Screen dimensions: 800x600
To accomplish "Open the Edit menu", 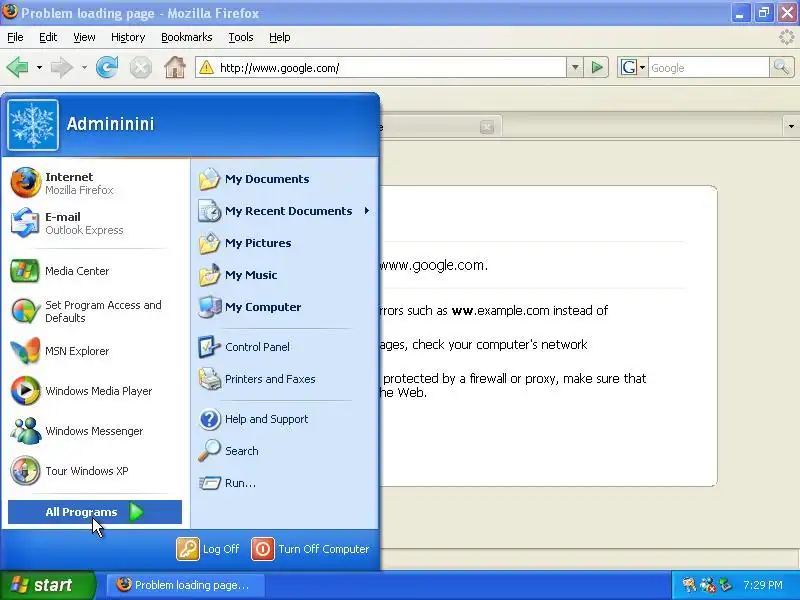I will [x=48, y=37].
